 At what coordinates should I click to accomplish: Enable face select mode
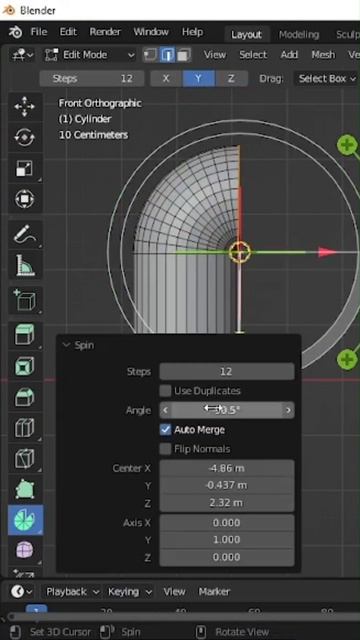[x=184, y=55]
